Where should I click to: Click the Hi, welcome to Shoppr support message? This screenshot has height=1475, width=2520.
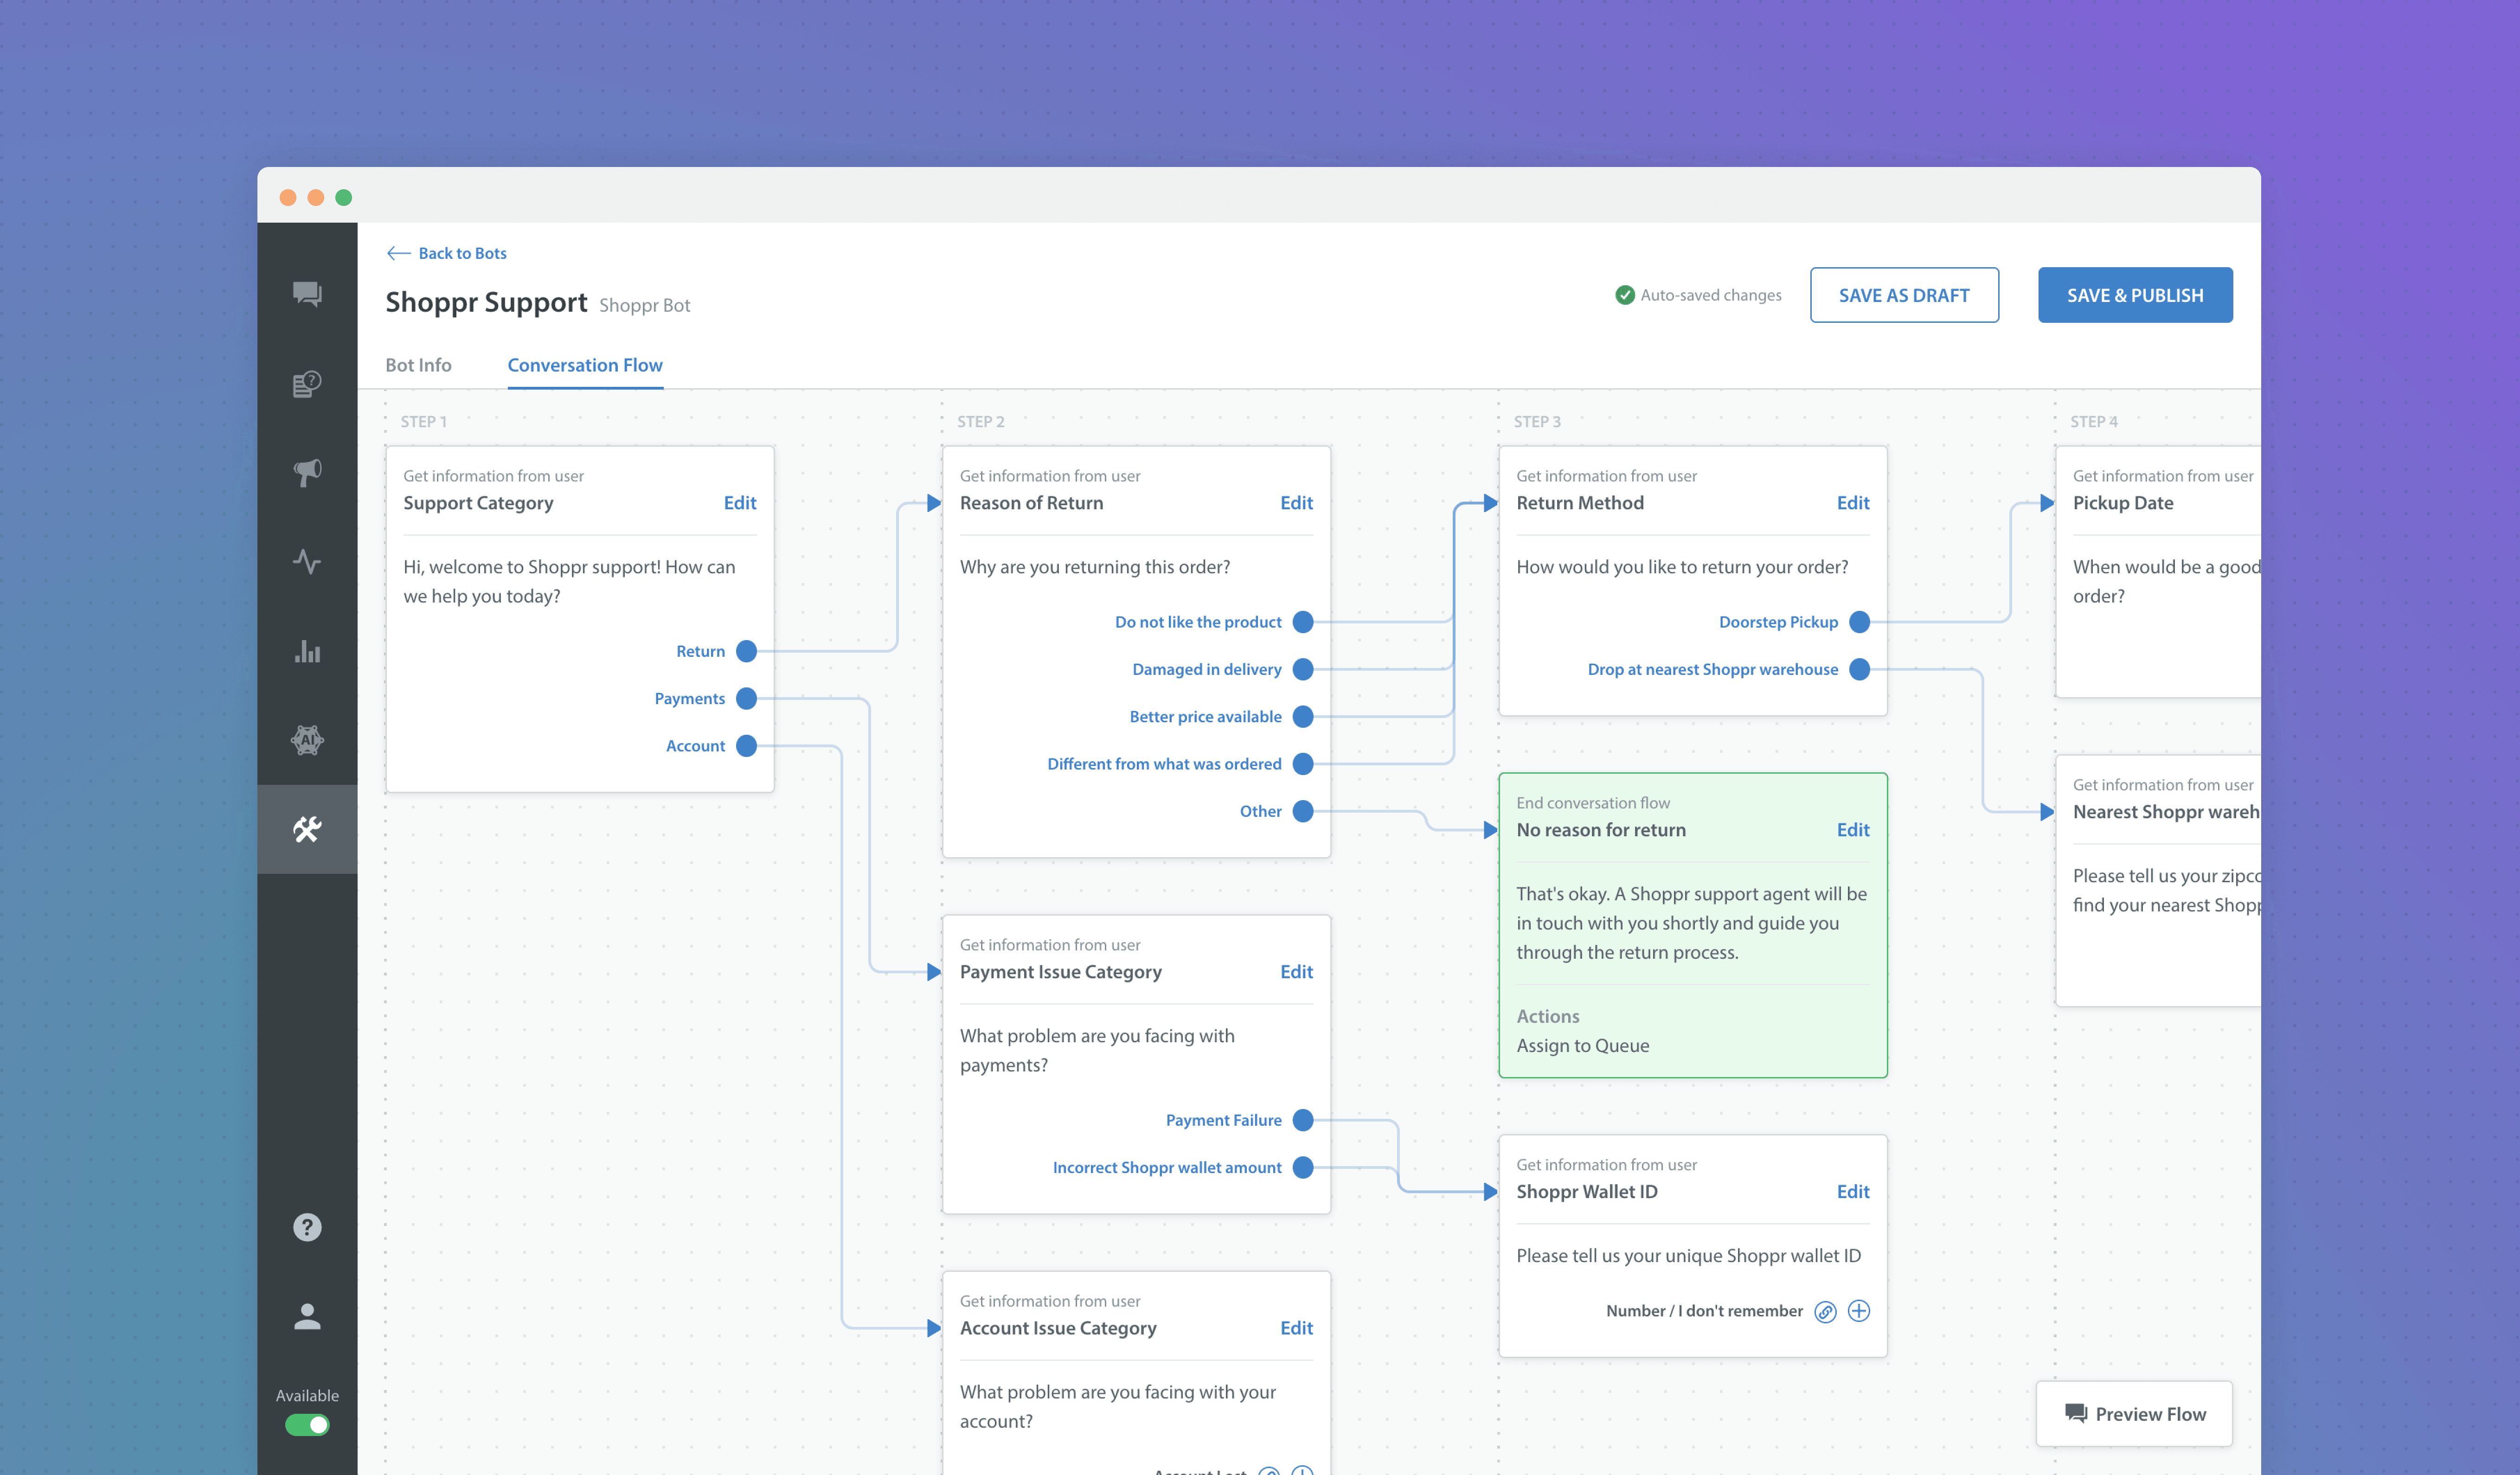569,581
